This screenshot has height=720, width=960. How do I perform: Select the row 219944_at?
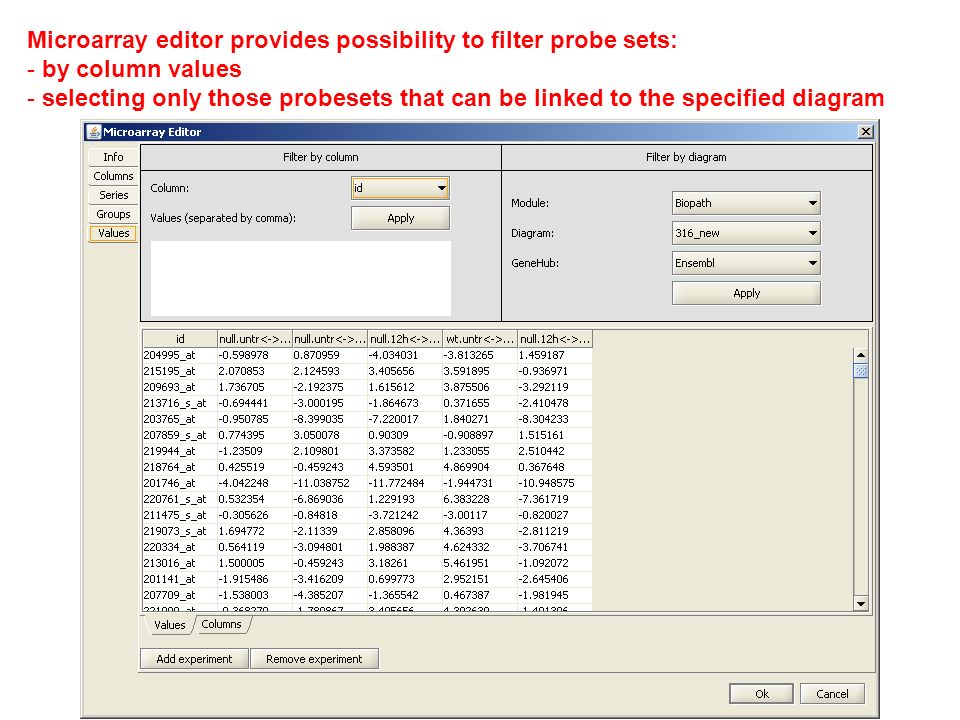pos(367,451)
